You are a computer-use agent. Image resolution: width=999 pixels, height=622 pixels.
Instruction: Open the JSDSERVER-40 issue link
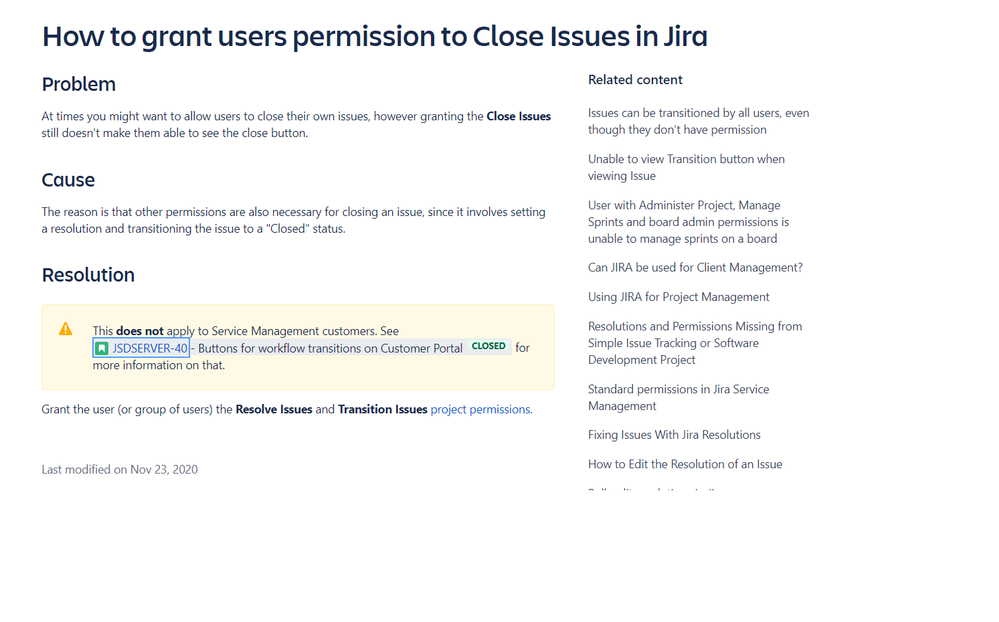tap(150, 348)
